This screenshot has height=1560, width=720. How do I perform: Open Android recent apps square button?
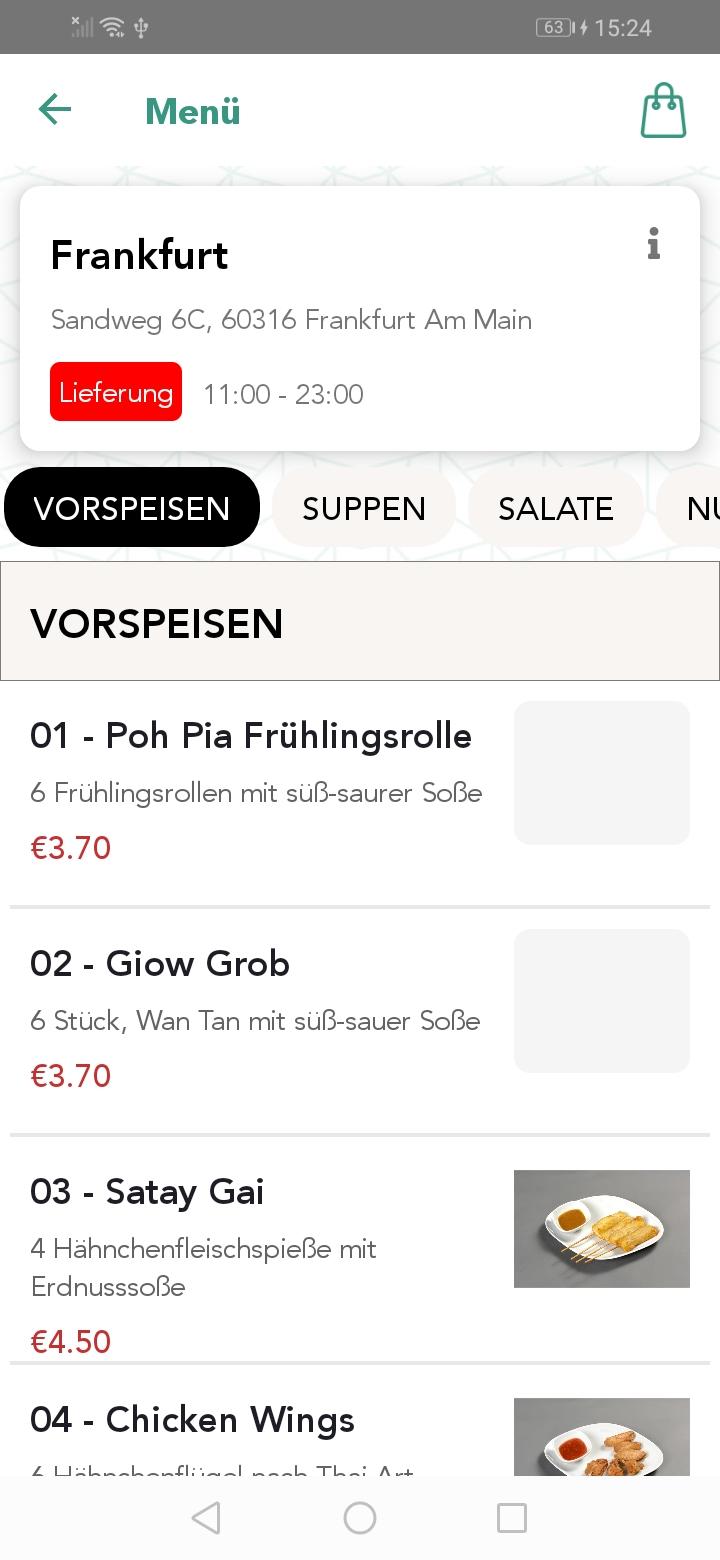click(x=511, y=1518)
